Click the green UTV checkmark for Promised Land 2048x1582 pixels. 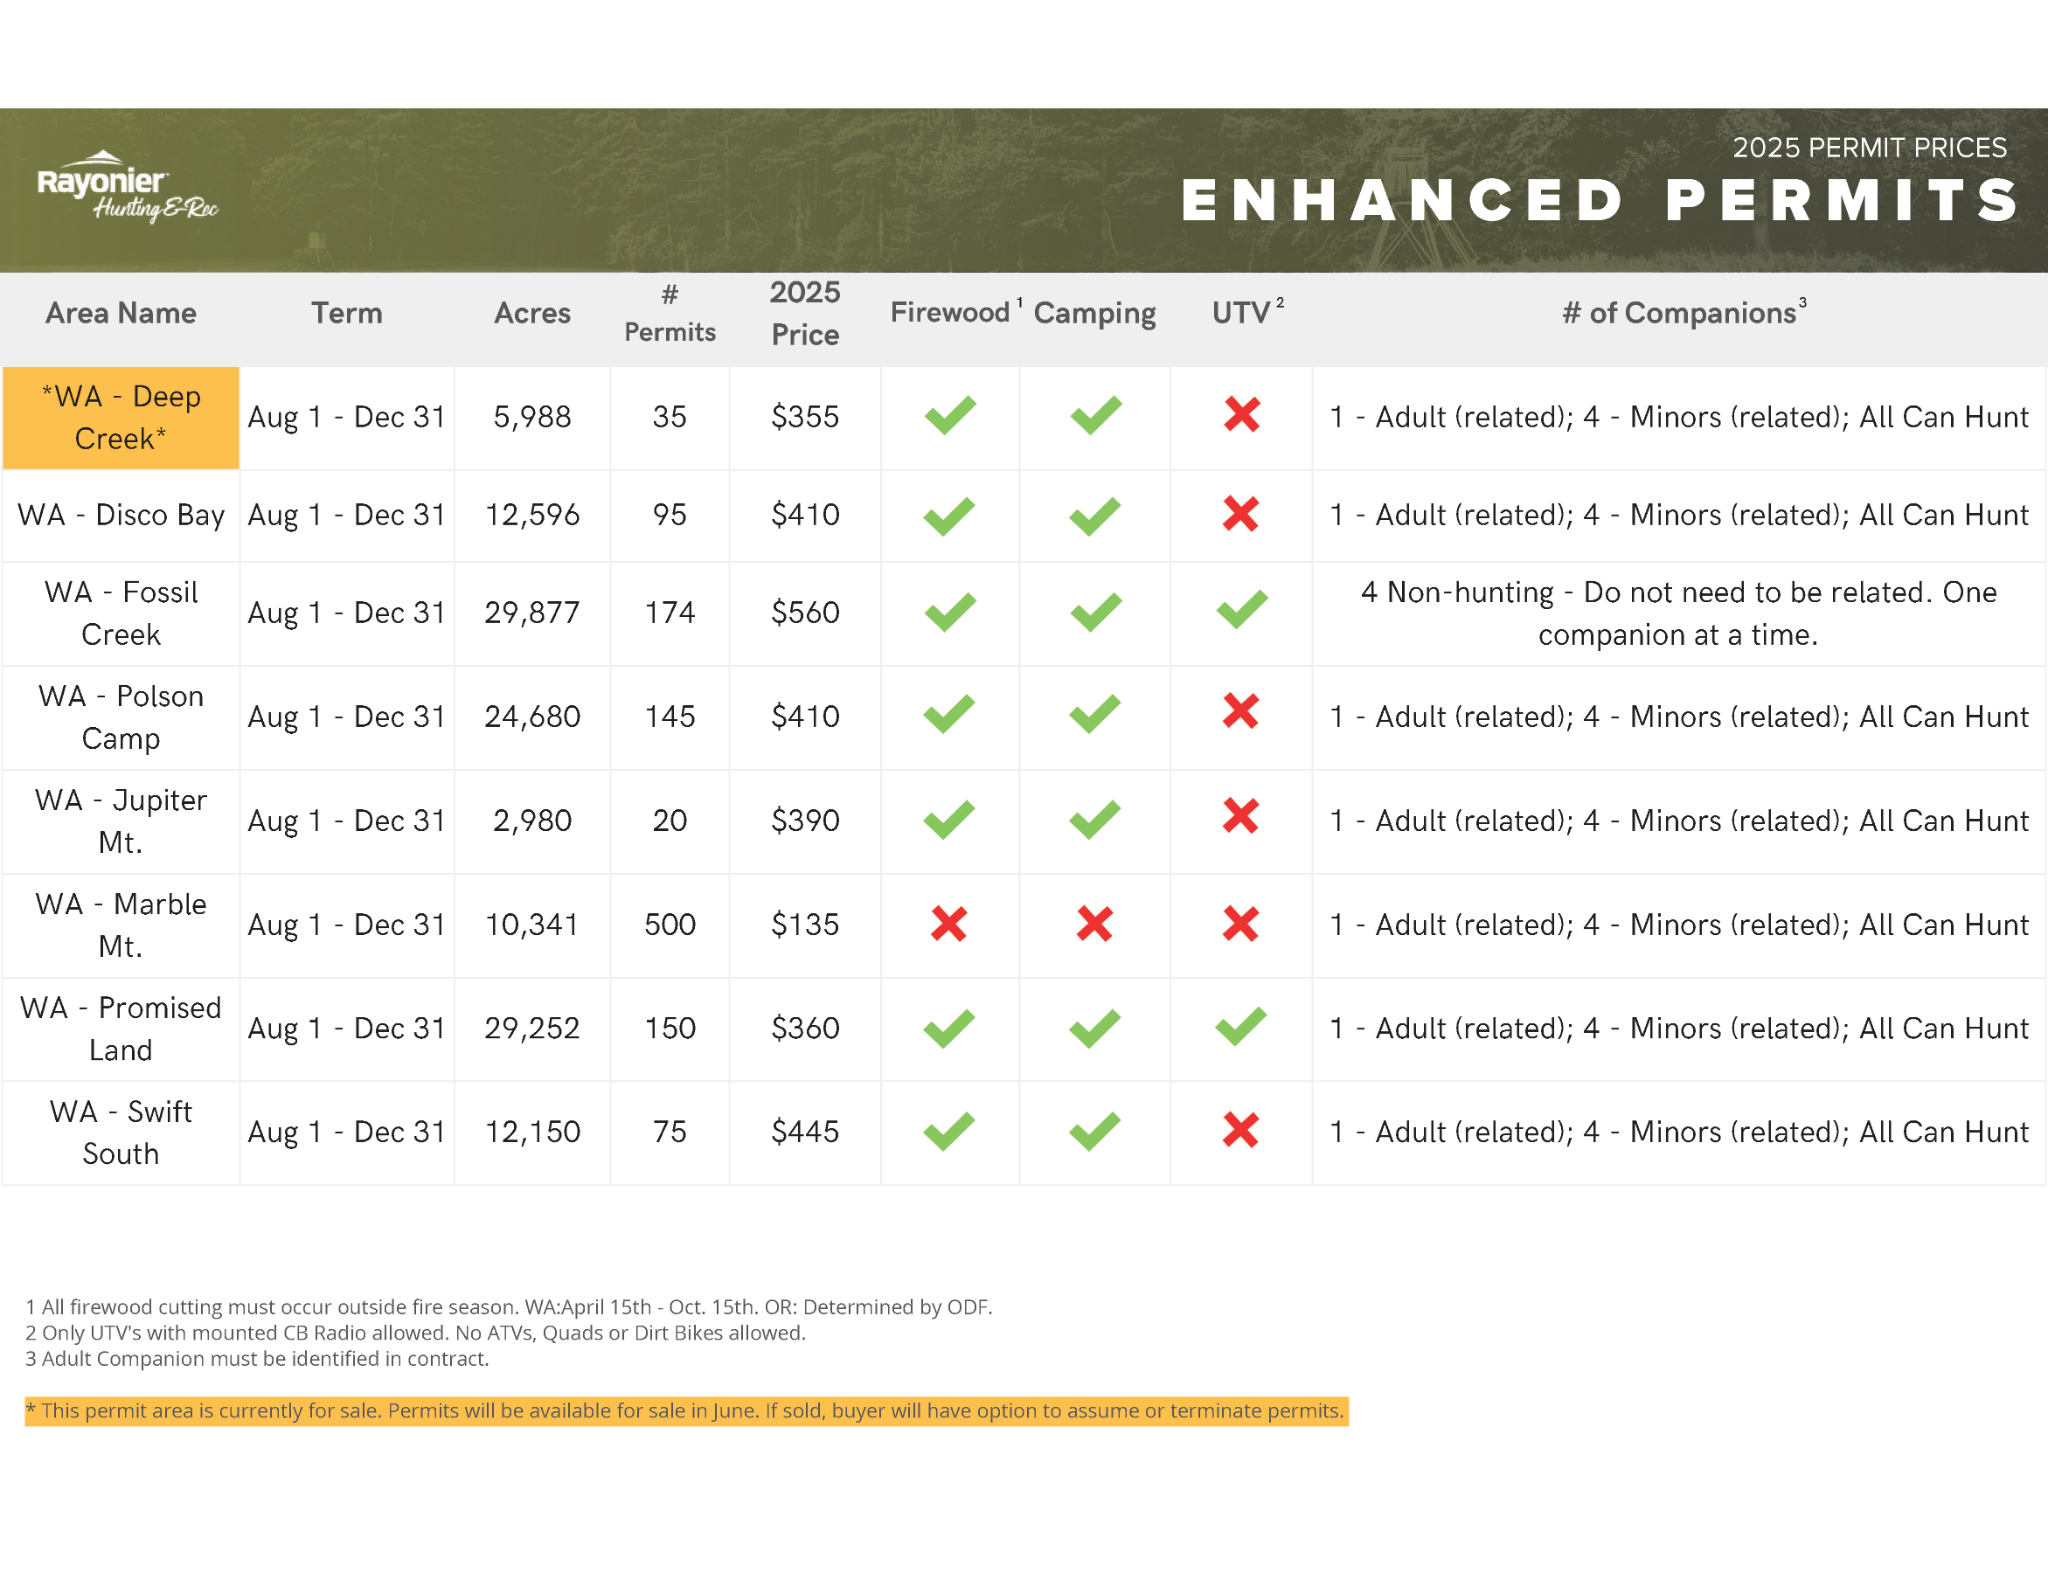point(1240,1027)
